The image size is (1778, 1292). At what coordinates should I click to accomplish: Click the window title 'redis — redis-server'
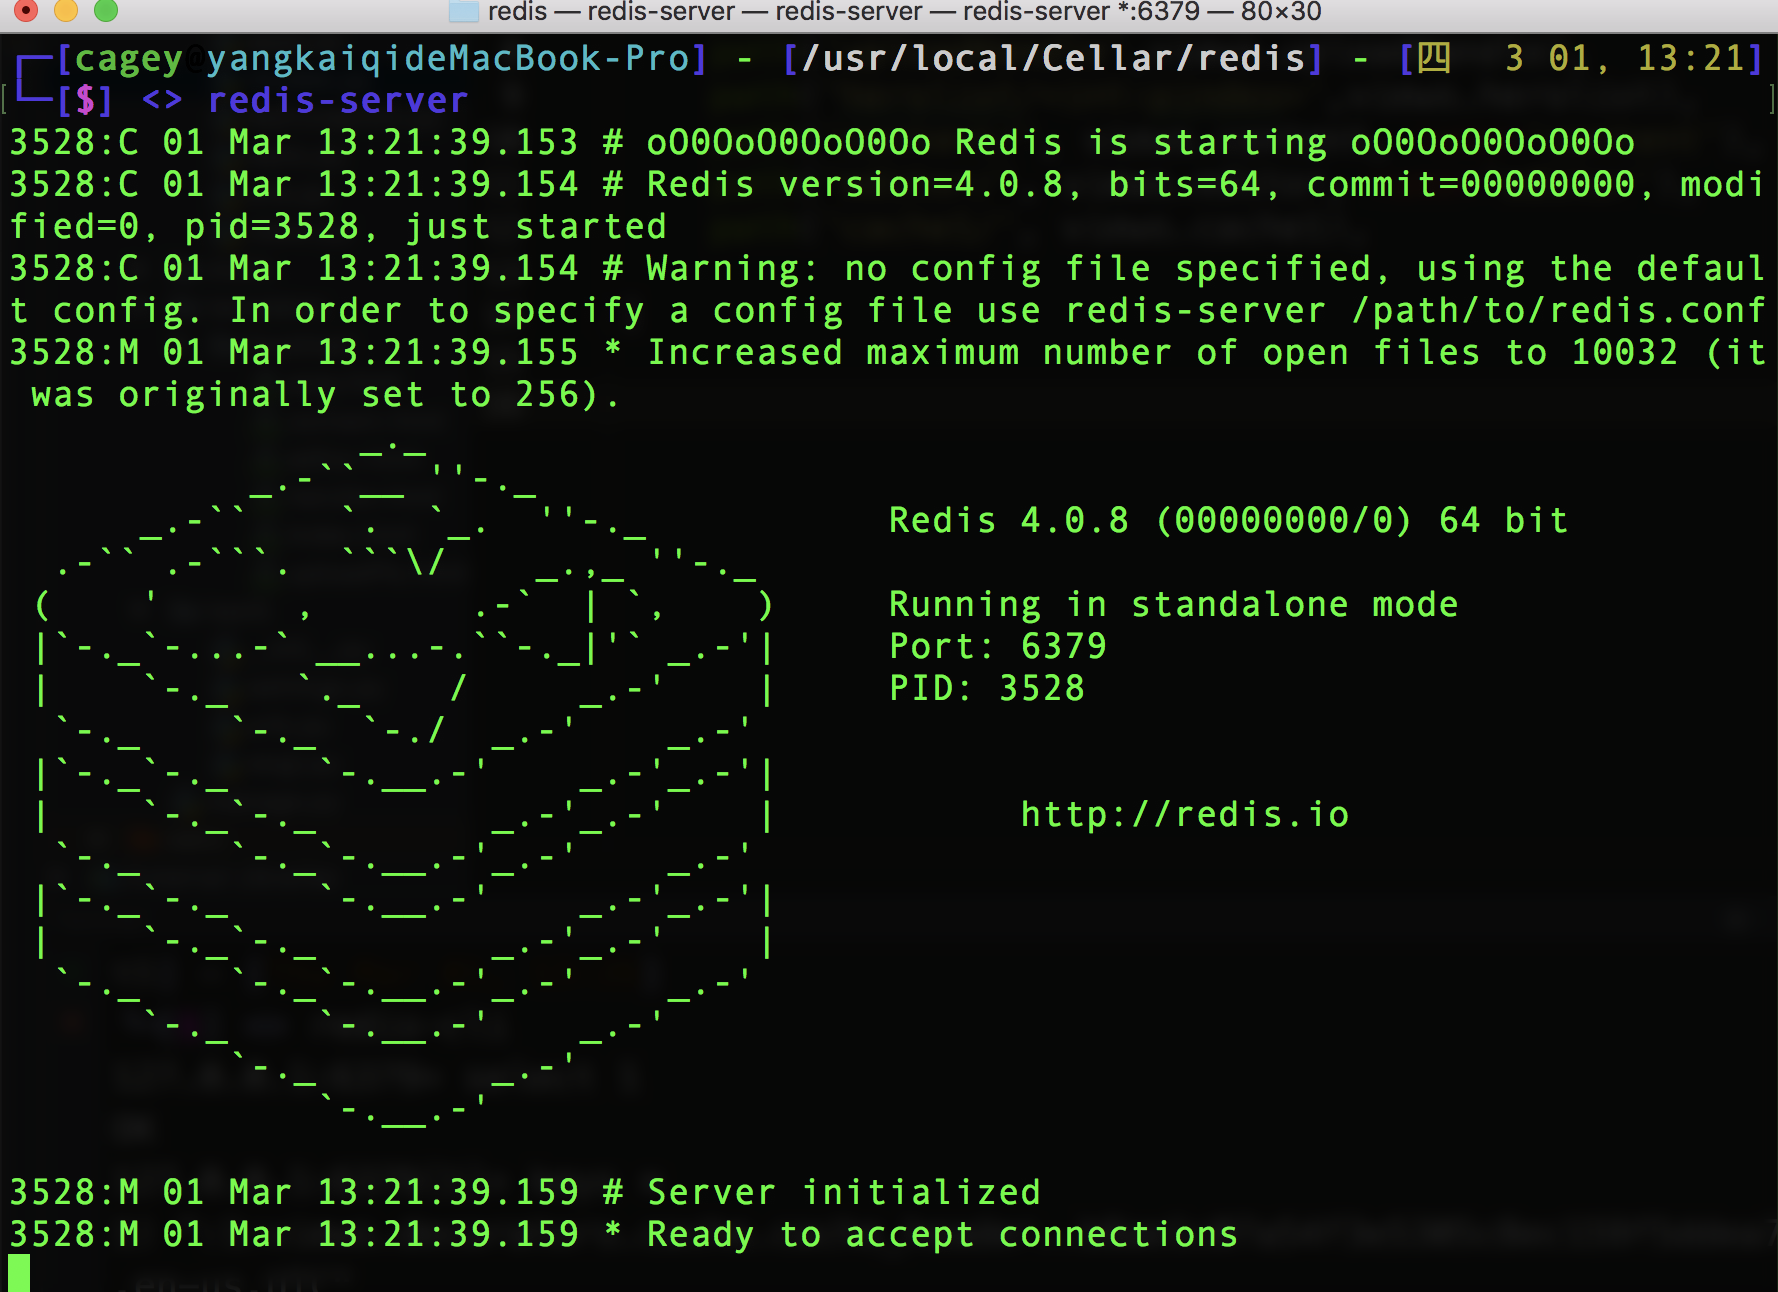click(x=905, y=11)
